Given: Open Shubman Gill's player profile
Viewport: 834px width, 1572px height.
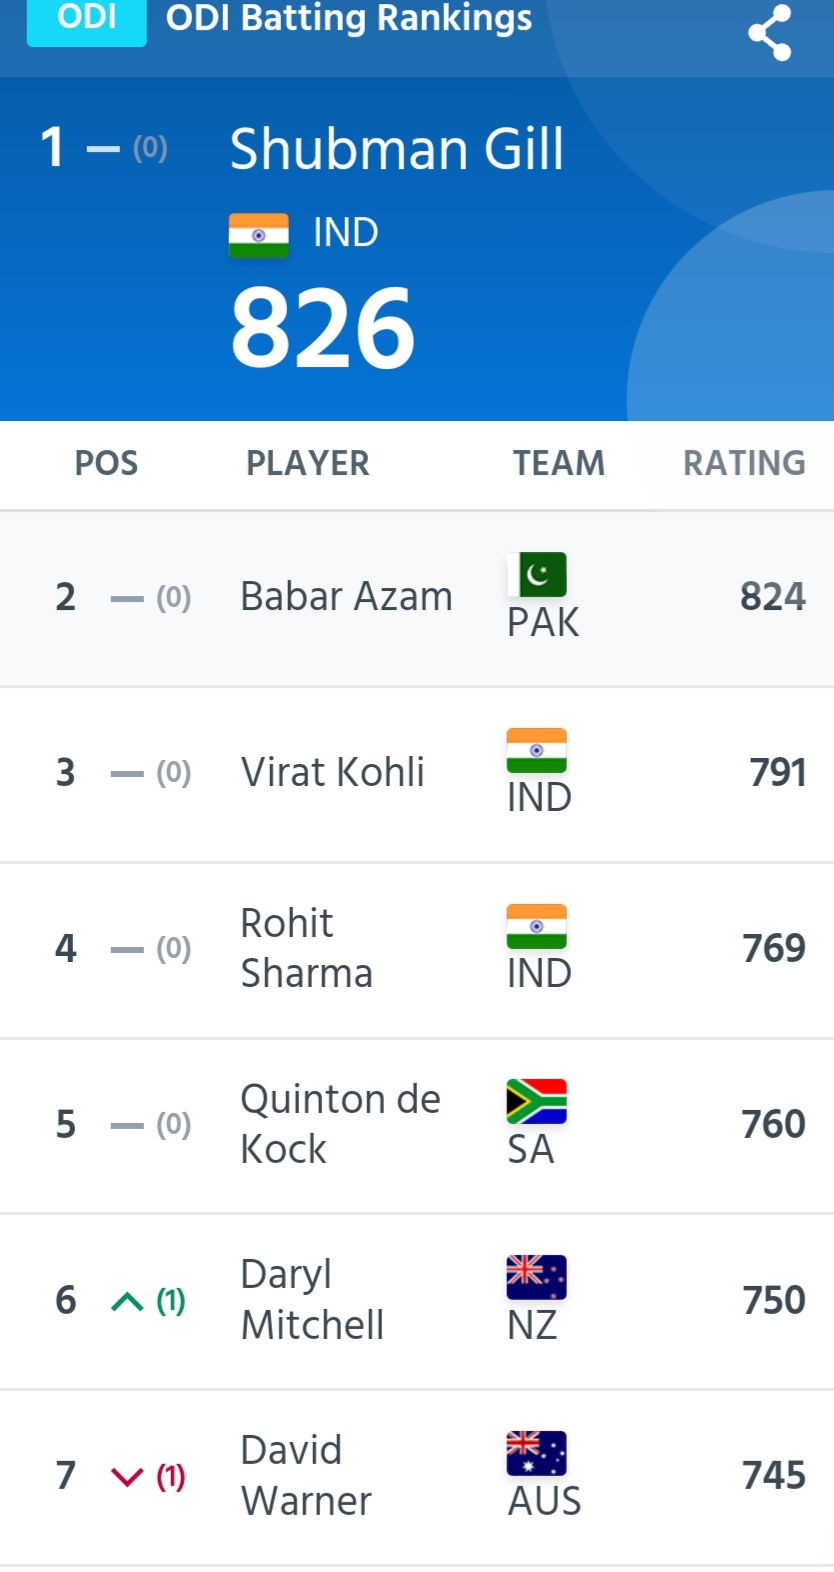Looking at the screenshot, I should point(397,149).
